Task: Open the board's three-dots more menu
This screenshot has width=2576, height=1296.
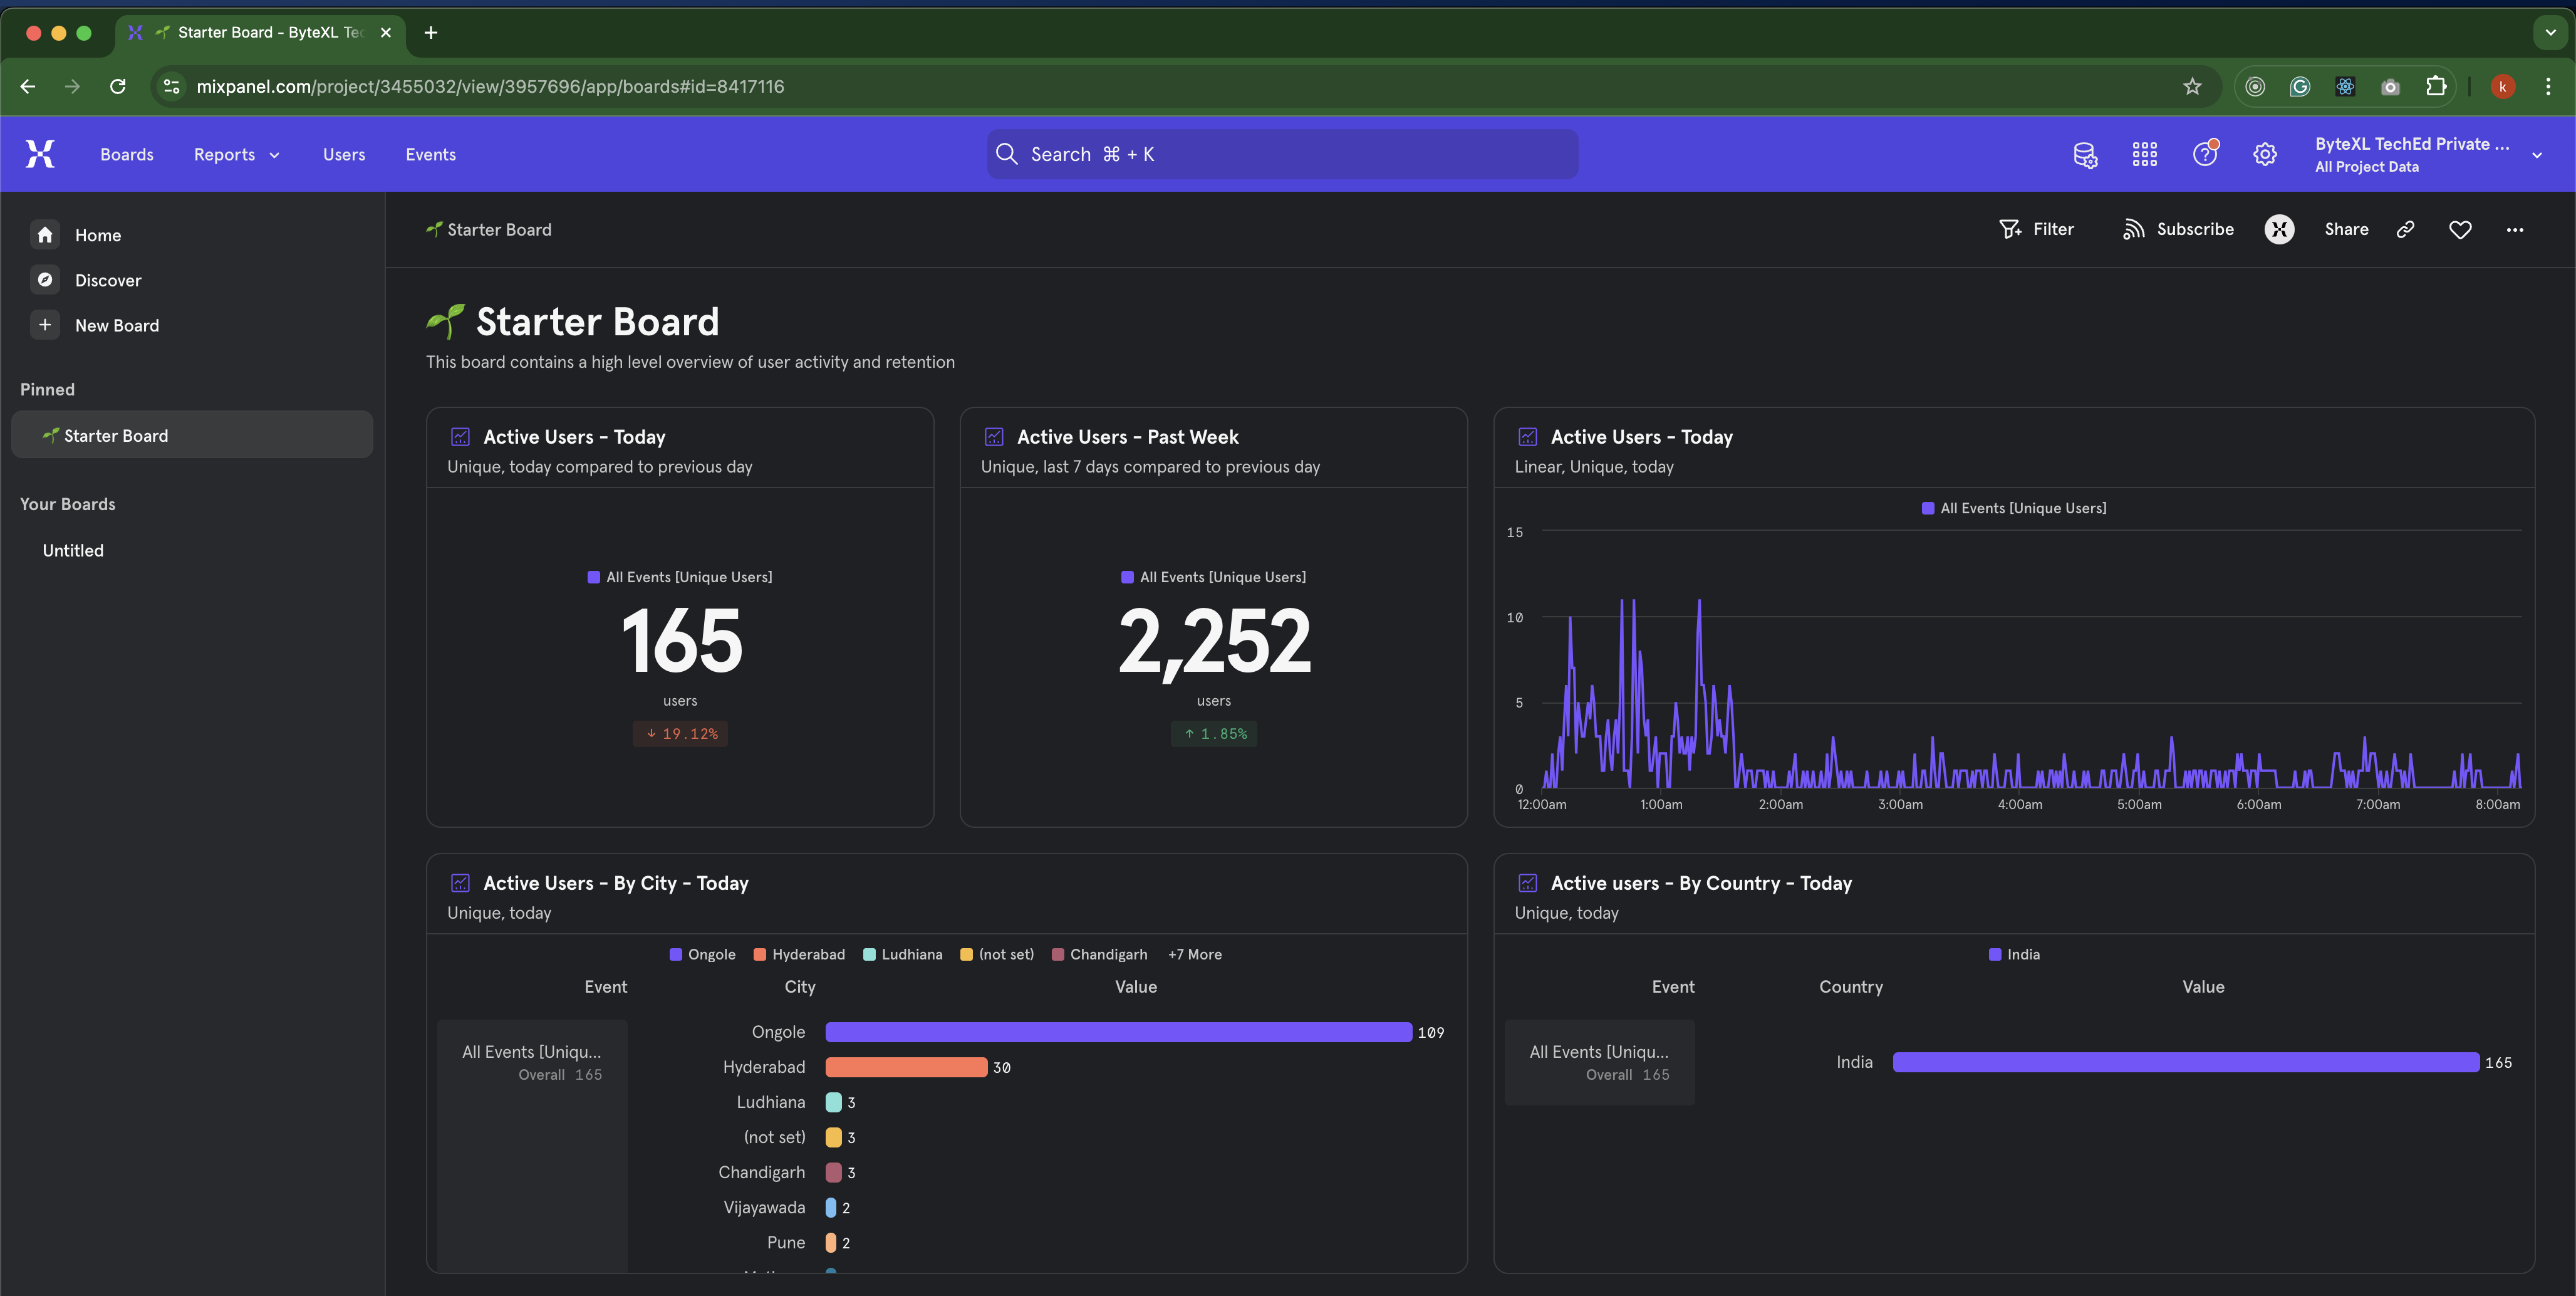Action: (2514, 230)
